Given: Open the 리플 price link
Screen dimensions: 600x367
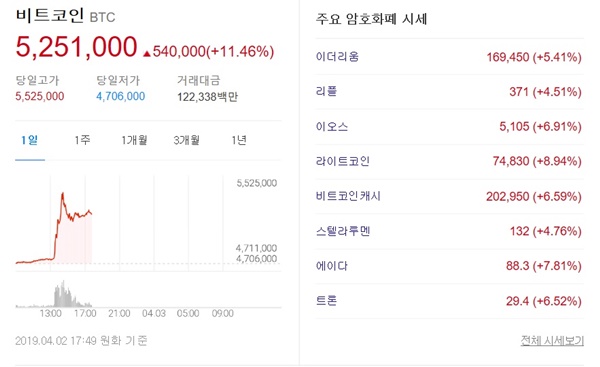Looking at the screenshot, I should pyautogui.click(x=326, y=91).
